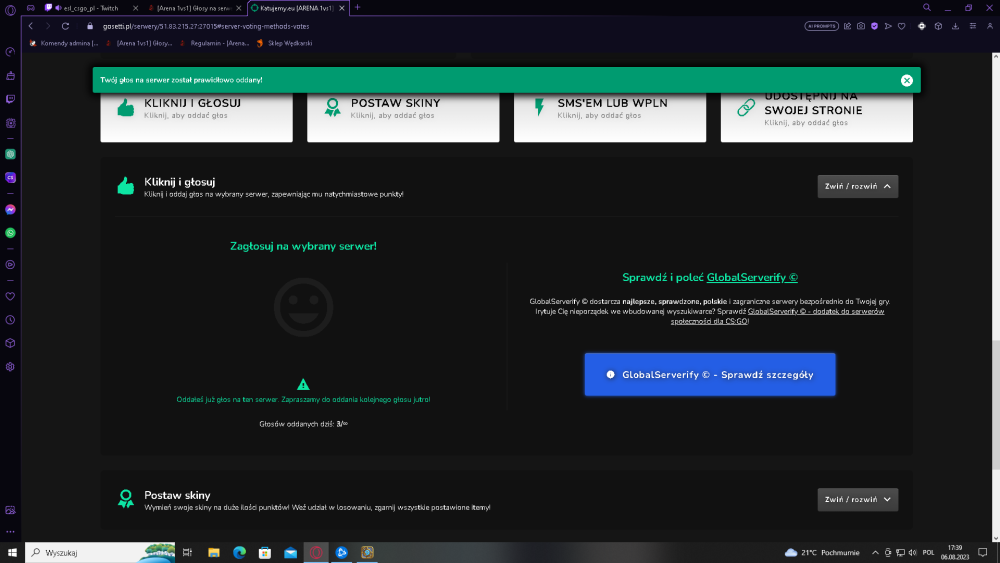Viewport: 1000px width, 563px height.
Task: Open the sidebar bookmarks heart icon
Action: pyautogui.click(x=10, y=296)
